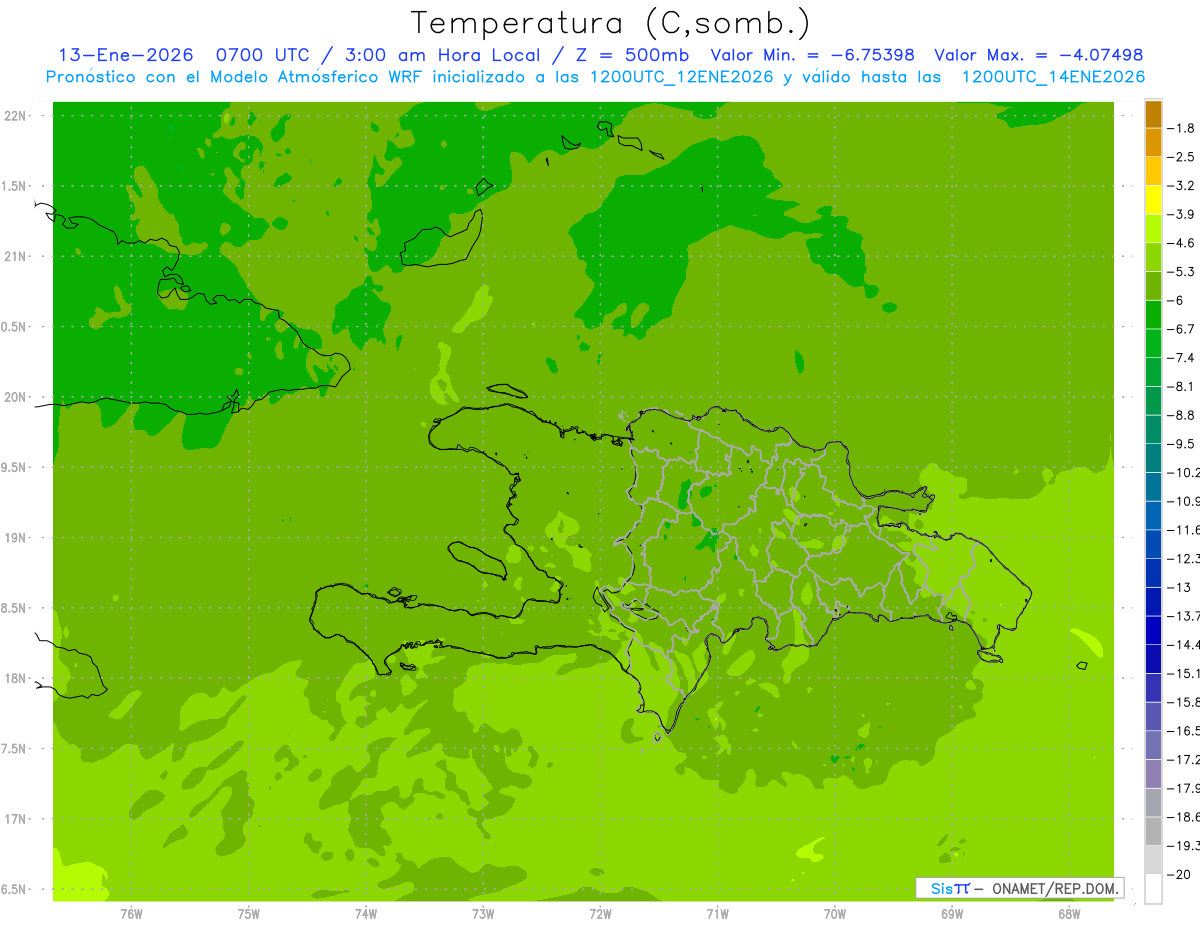Viewport: 1200px width, 927px height.
Task: Click the legend value '-7.4'
Action: click(x=1181, y=358)
